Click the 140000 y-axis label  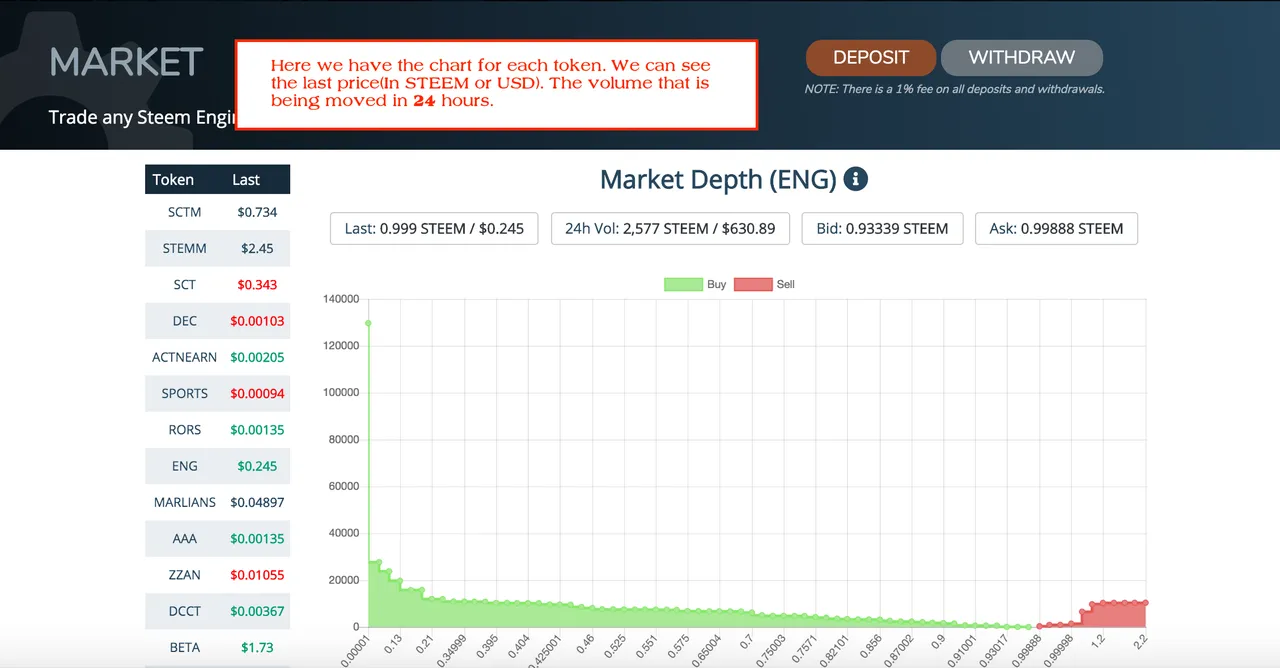[341, 299]
